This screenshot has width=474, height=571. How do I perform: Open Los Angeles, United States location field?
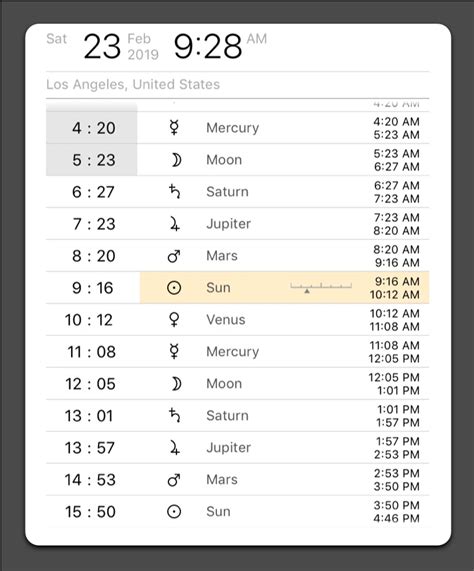pyautogui.click(x=133, y=84)
